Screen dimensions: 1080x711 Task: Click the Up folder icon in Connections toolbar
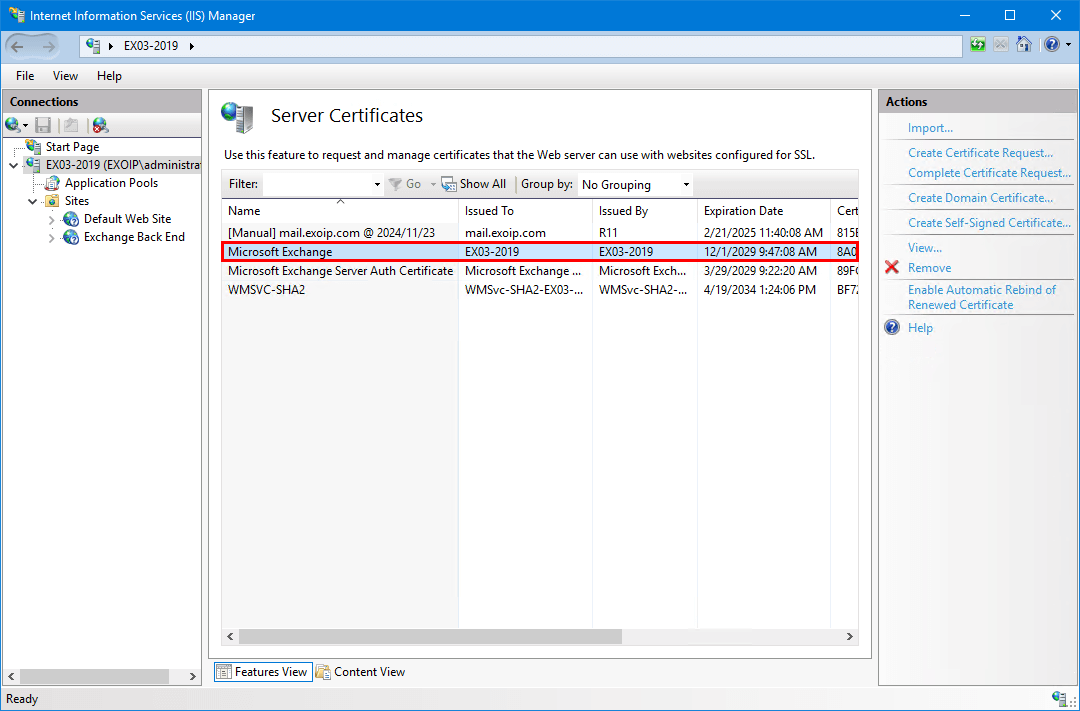[70, 125]
